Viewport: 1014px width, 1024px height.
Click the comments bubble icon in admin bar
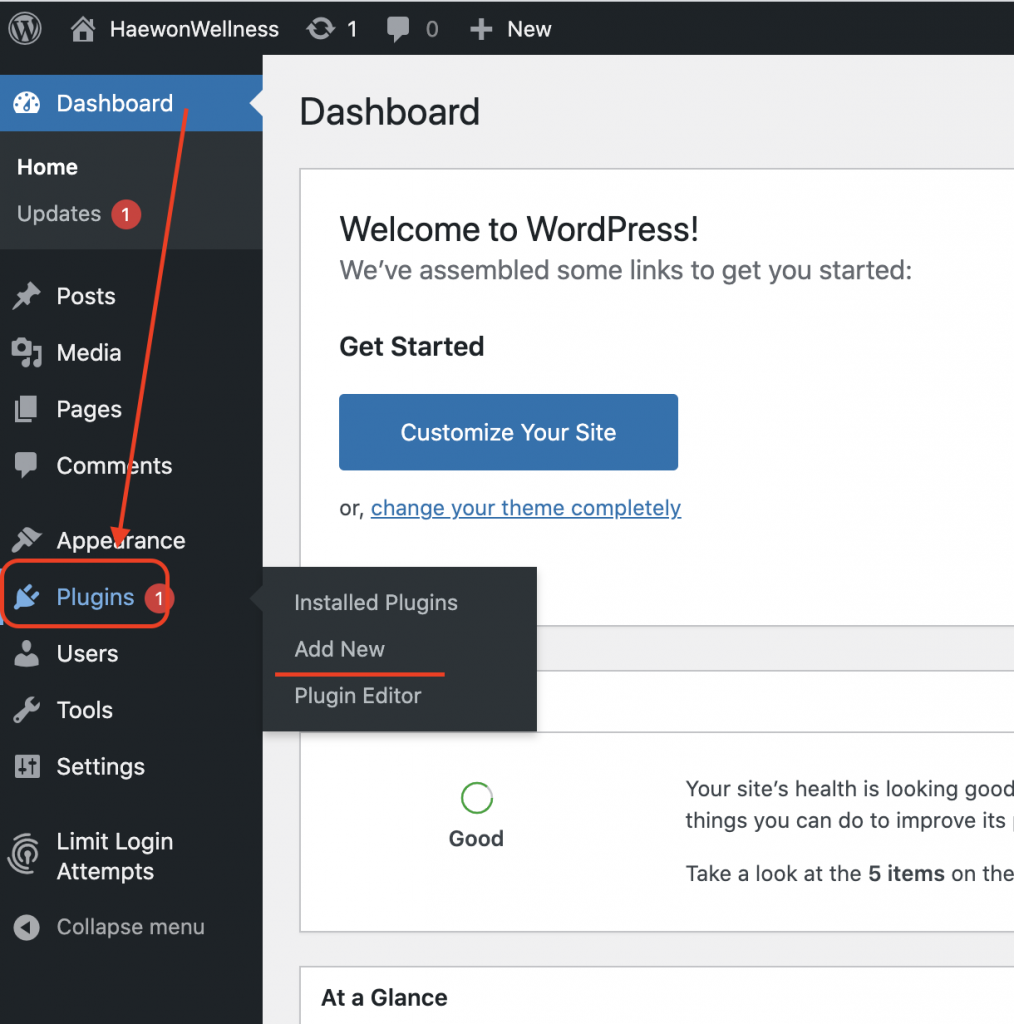(398, 30)
